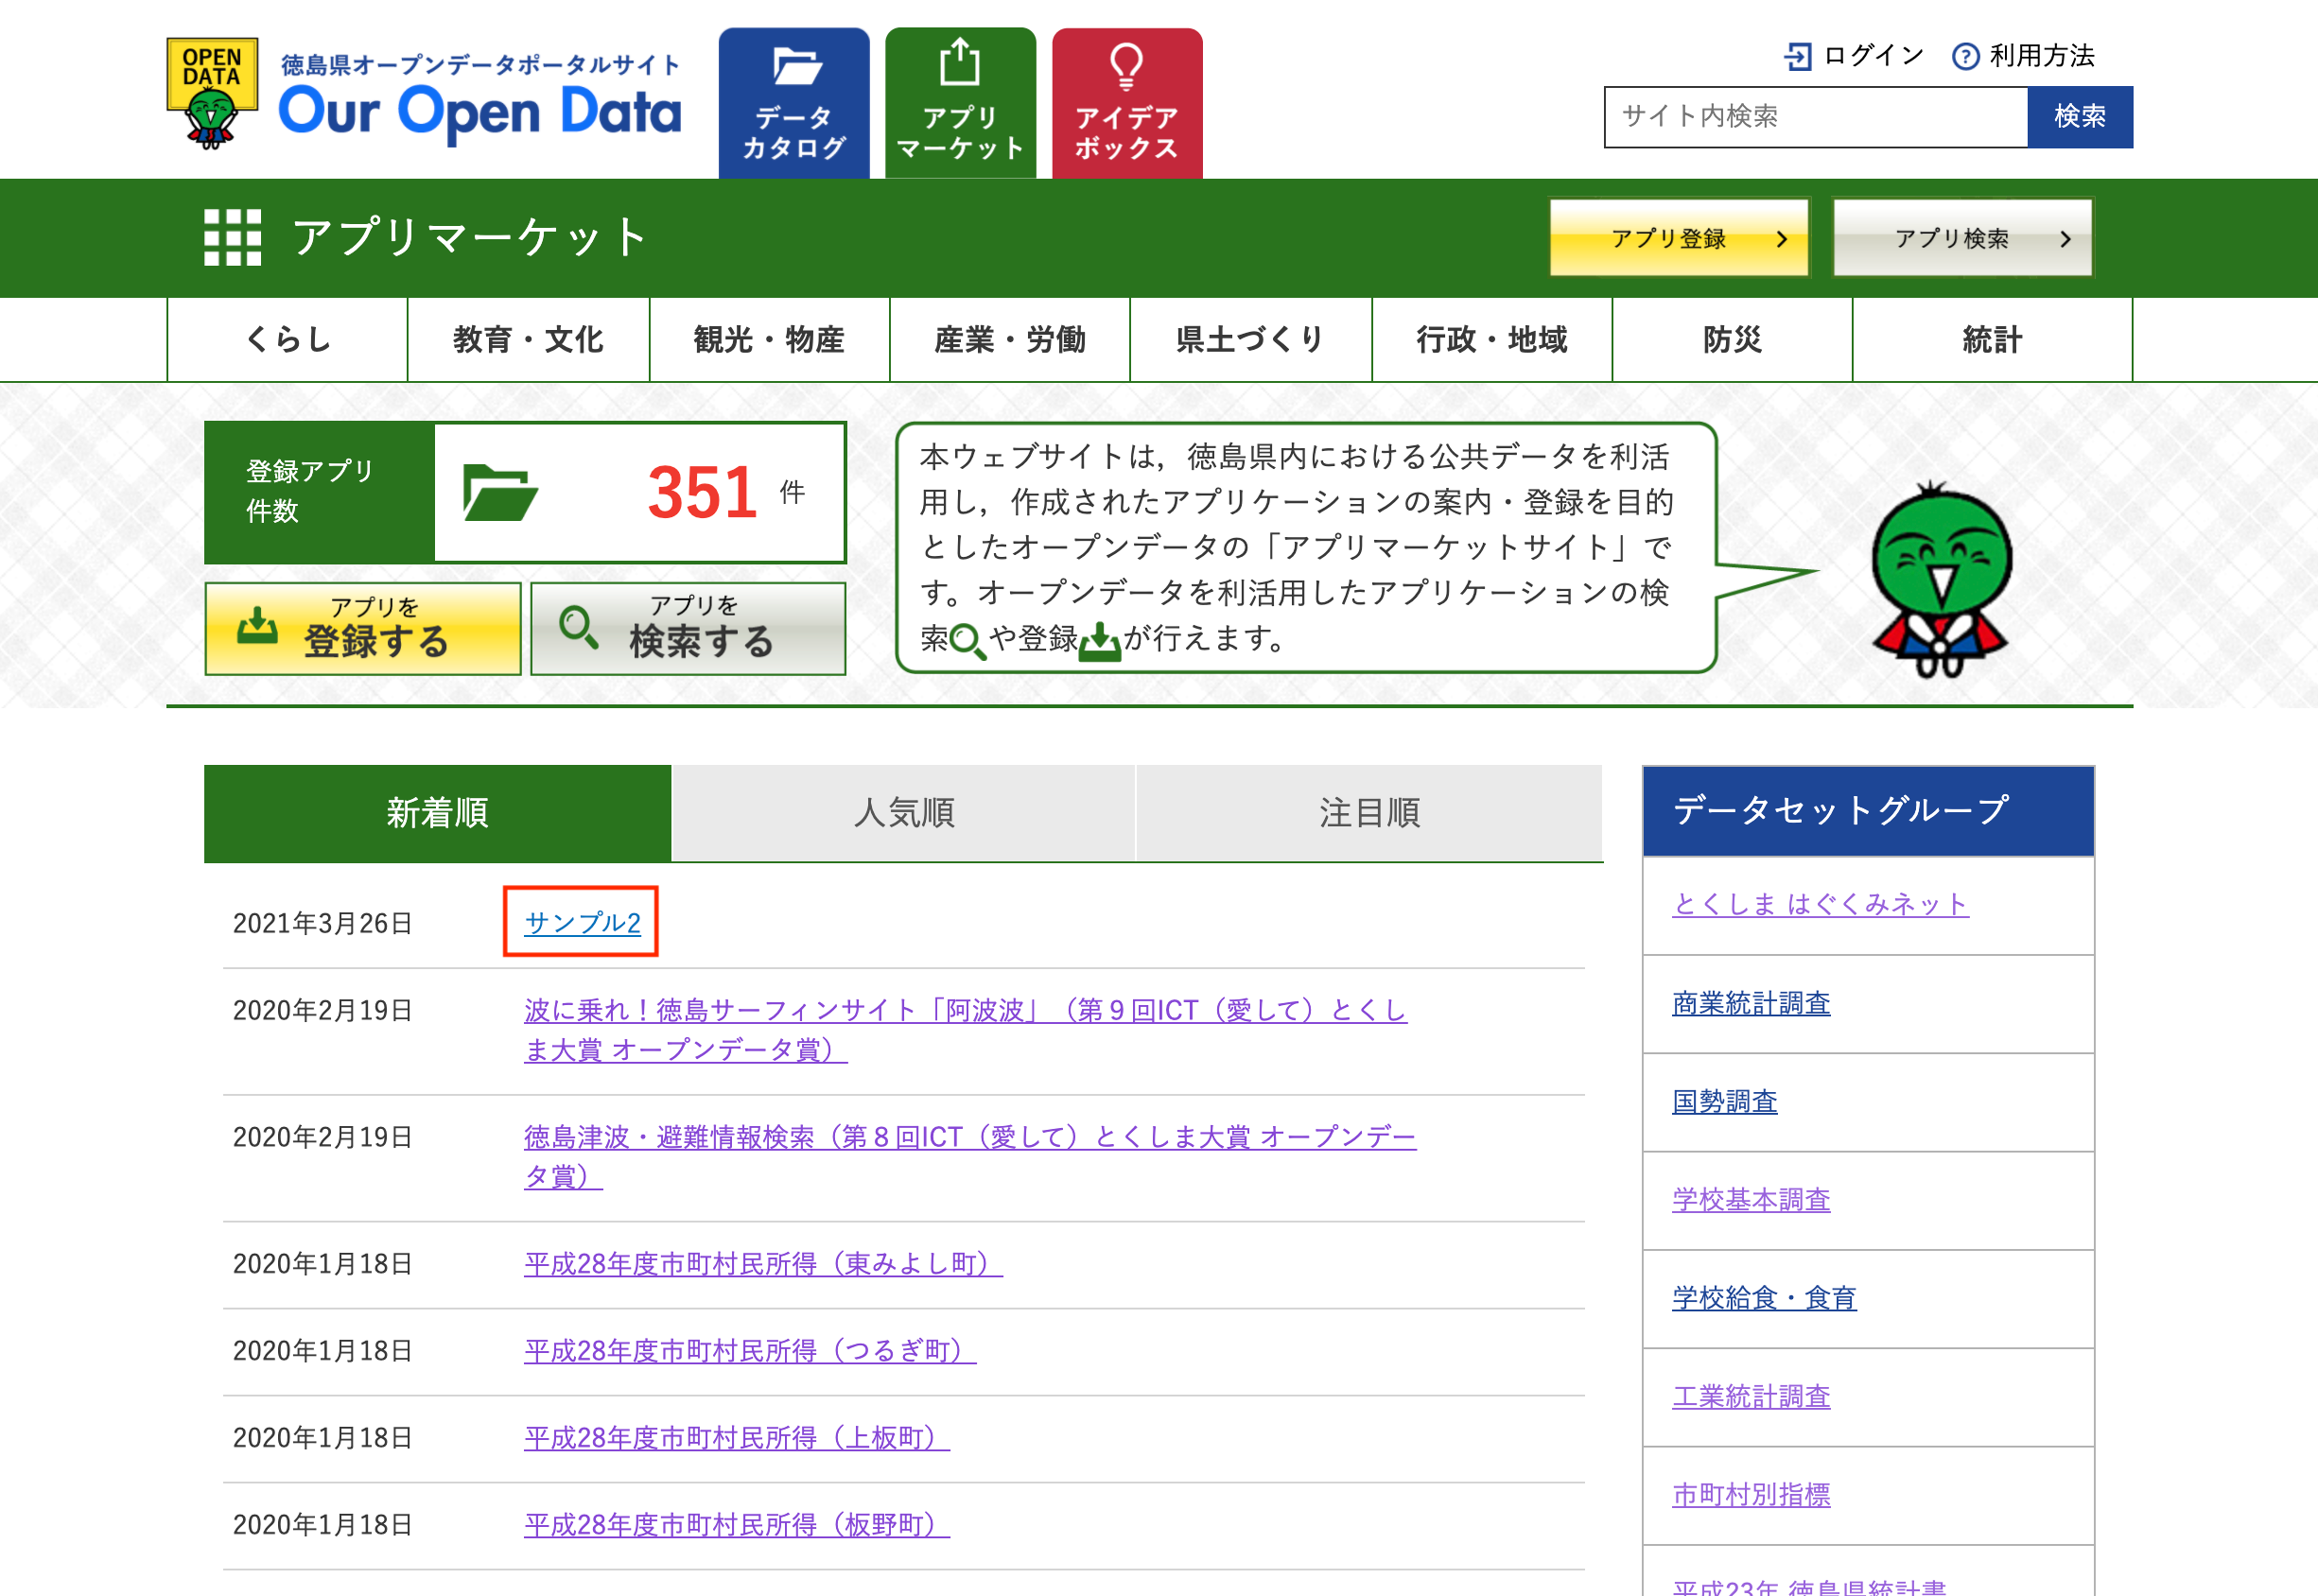Open the 産業・労働 category menu
The width and height of the screenshot is (2318, 1596).
[1010, 340]
